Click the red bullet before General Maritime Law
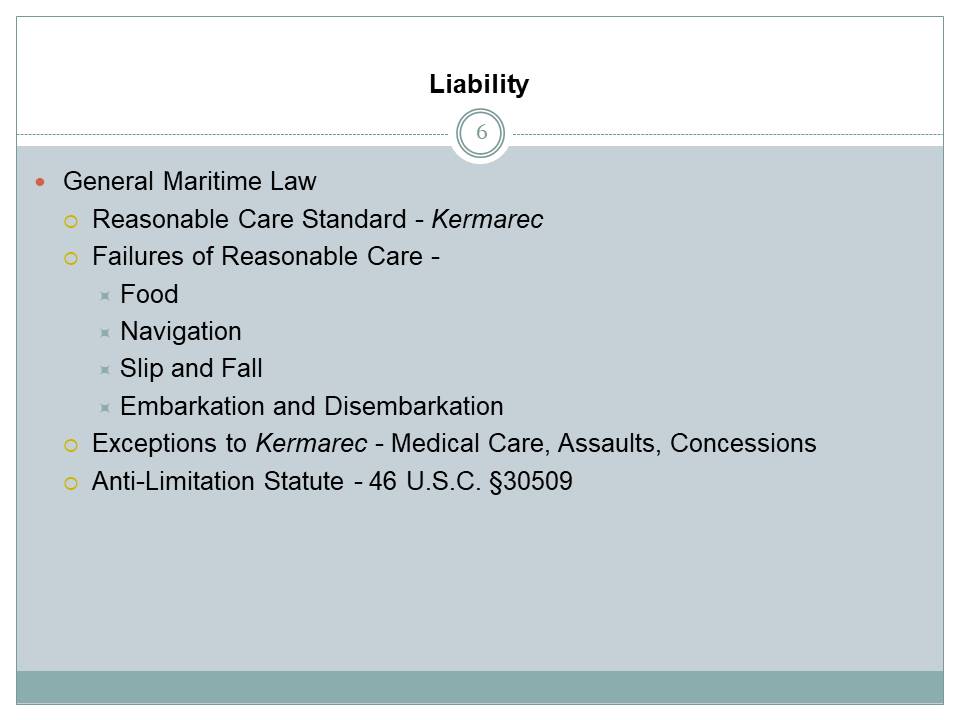 point(41,182)
